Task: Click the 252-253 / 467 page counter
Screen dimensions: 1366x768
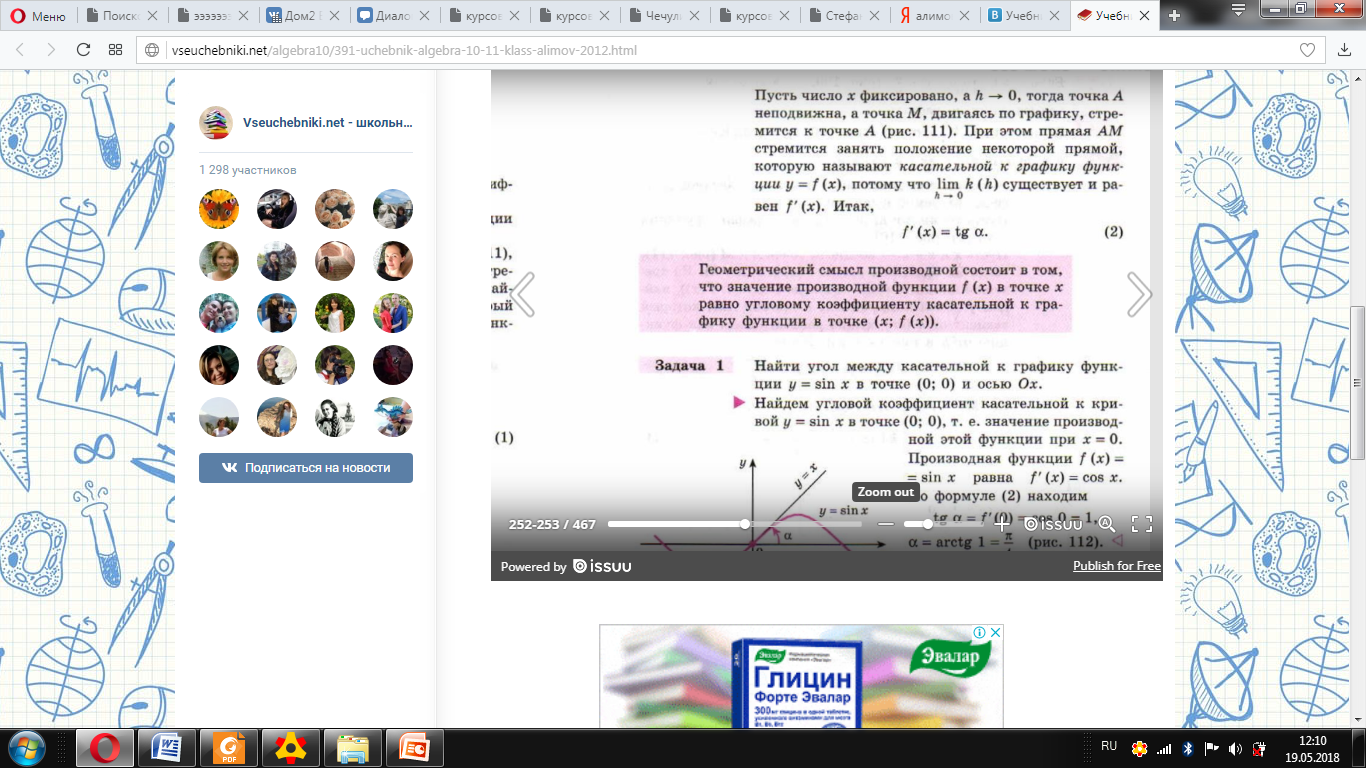Action: tap(552, 524)
